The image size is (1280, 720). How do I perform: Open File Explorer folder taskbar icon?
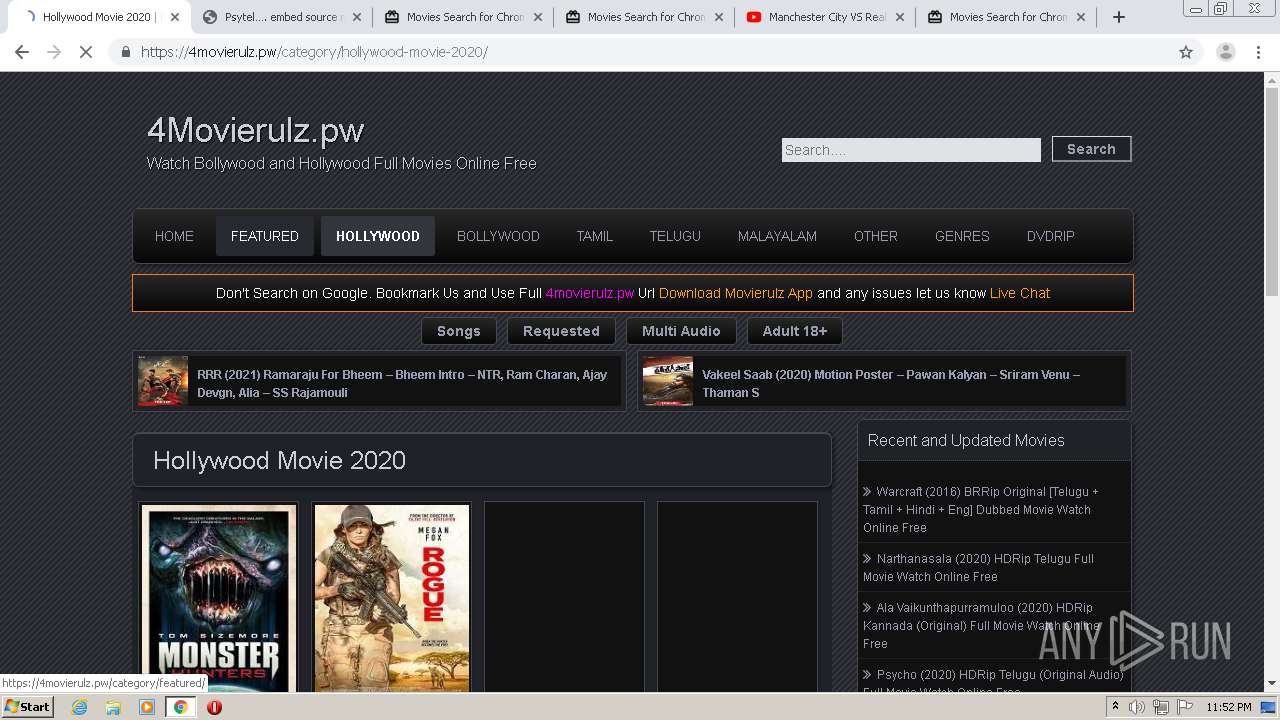[x=113, y=707]
